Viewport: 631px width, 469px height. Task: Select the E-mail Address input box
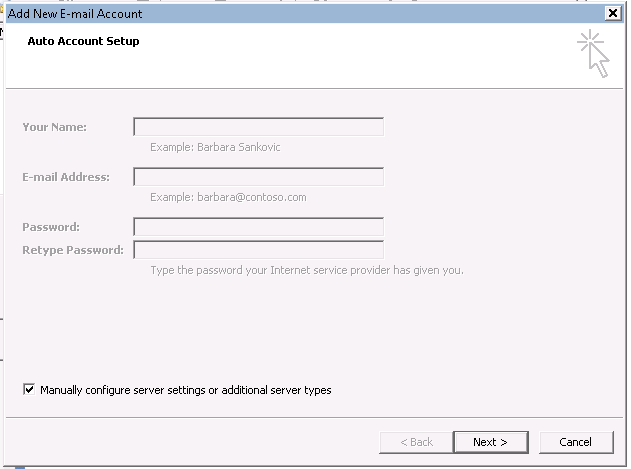(258, 177)
